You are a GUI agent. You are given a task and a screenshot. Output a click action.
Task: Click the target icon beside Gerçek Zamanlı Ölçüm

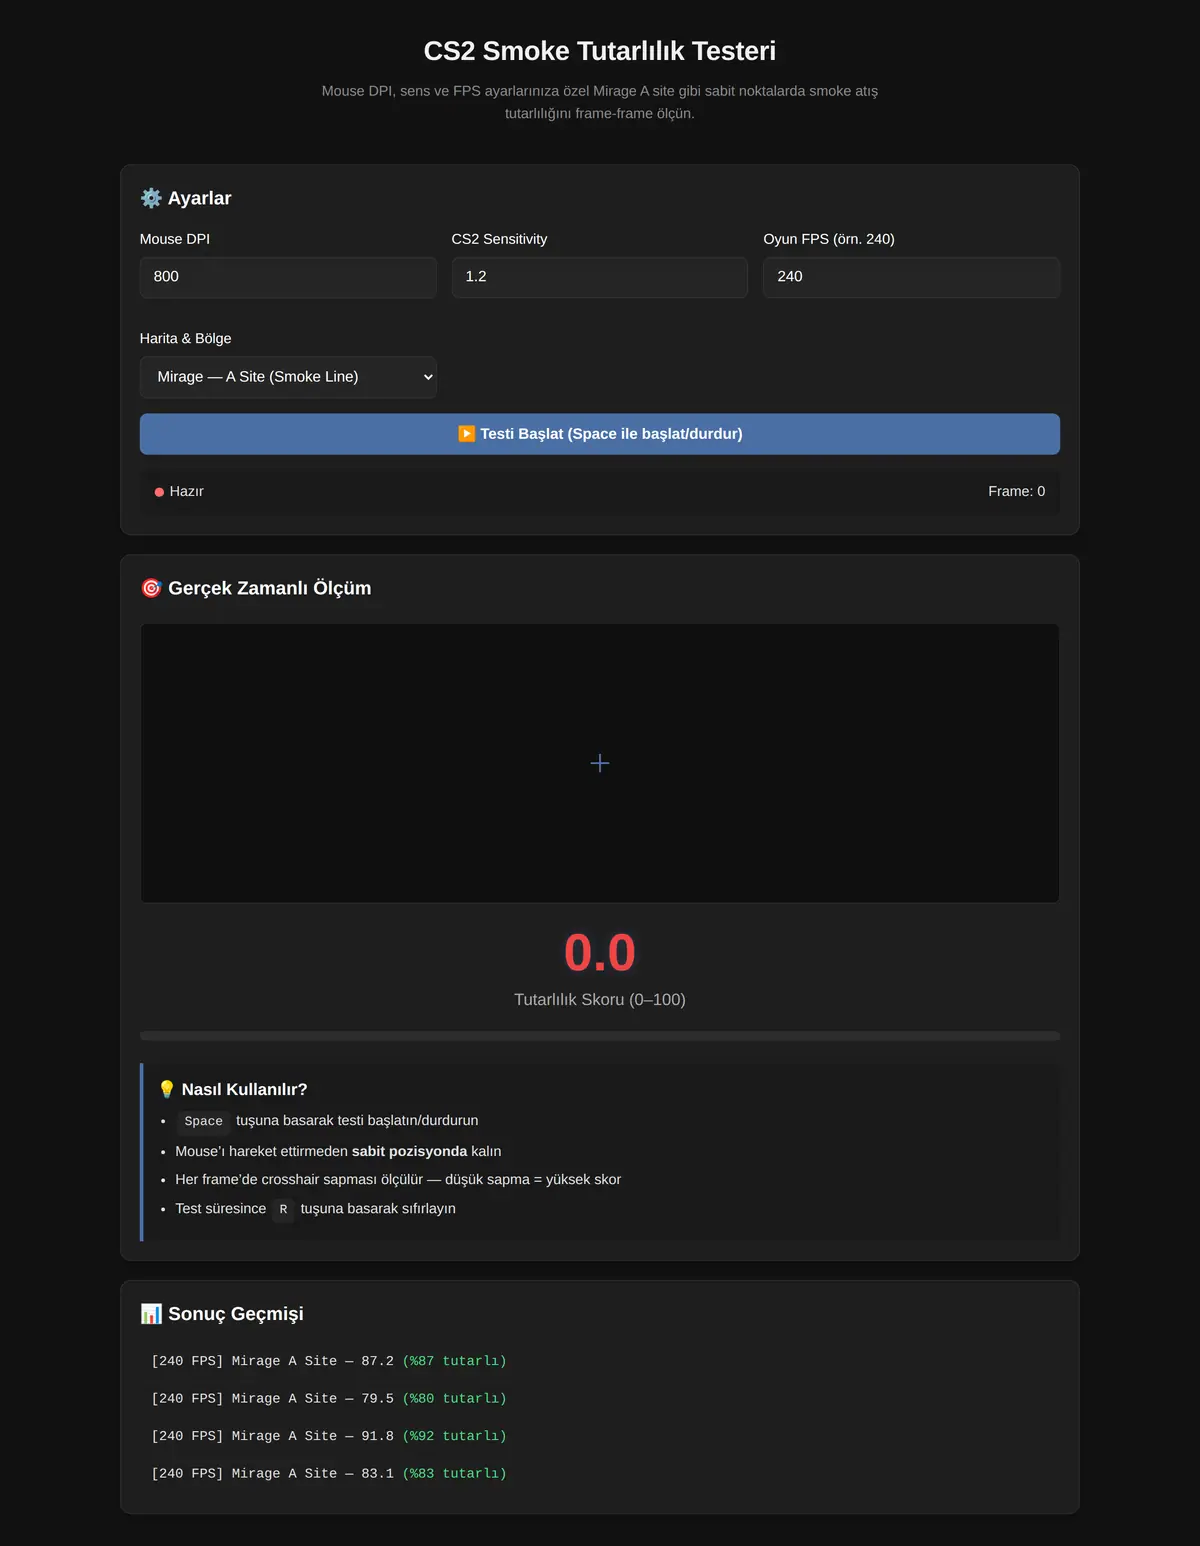pos(151,588)
